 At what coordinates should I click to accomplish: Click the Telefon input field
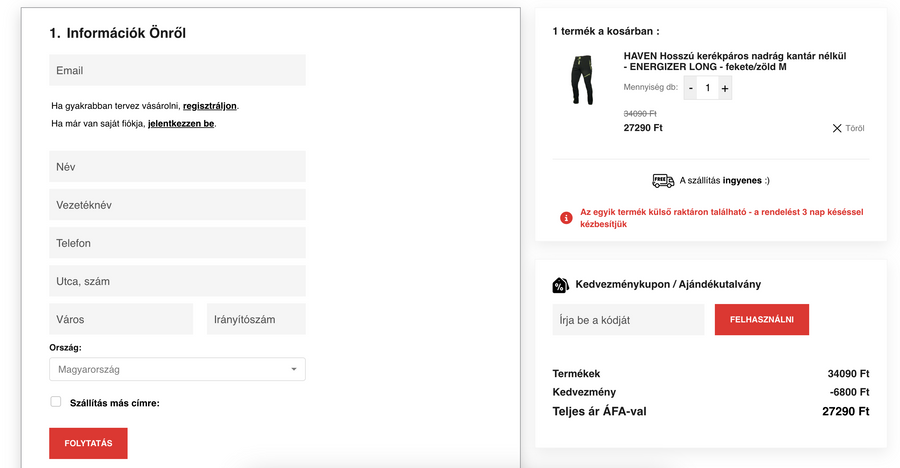177,243
